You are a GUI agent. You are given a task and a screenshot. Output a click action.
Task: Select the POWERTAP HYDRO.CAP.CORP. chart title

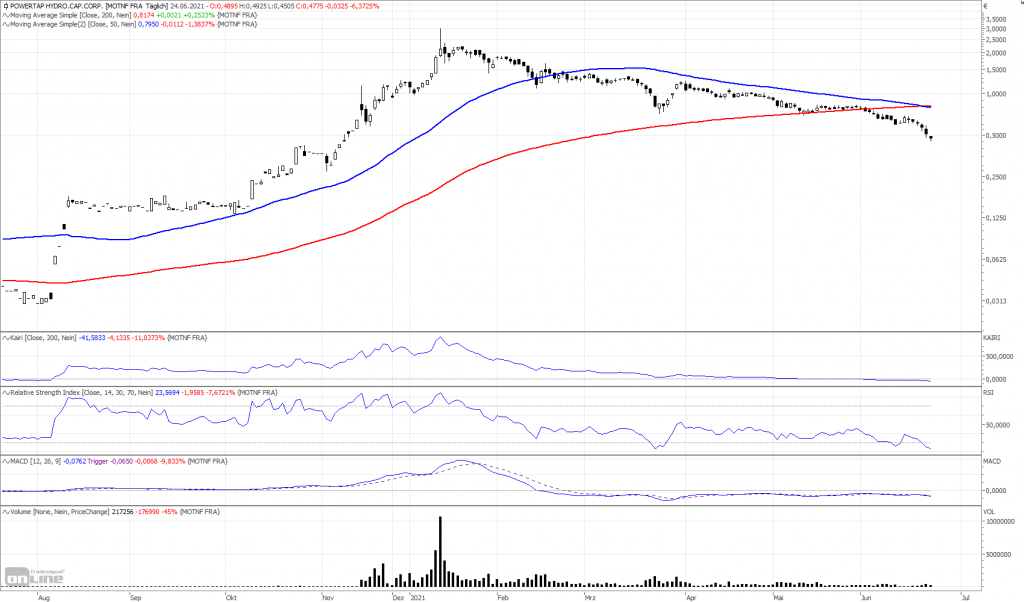56,6
